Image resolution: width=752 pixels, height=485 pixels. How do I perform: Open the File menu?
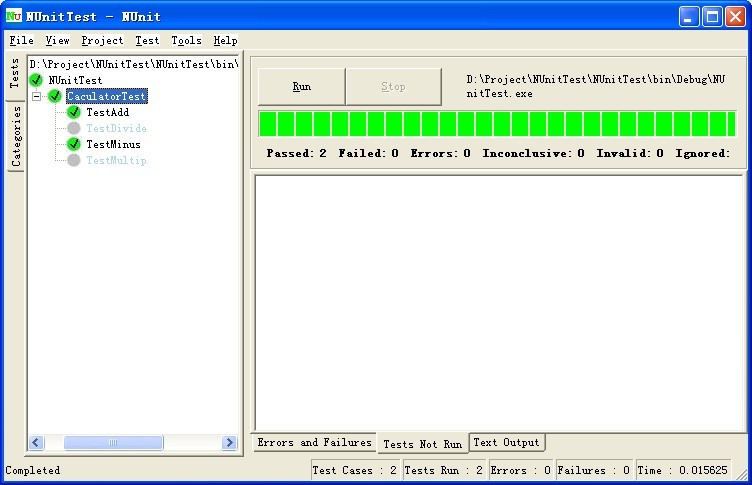[x=21, y=41]
